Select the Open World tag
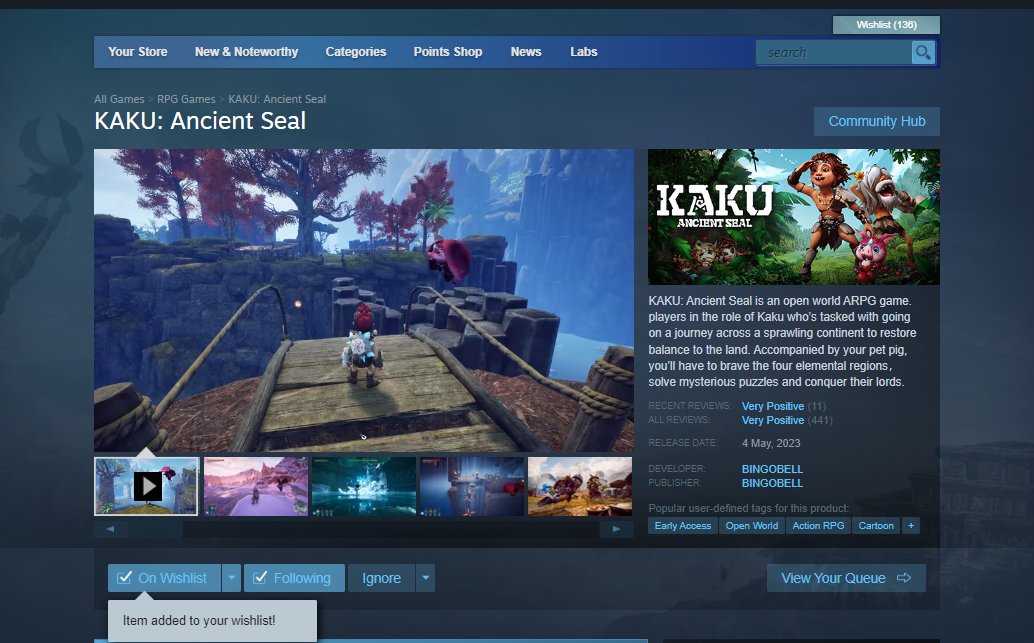 click(x=752, y=526)
